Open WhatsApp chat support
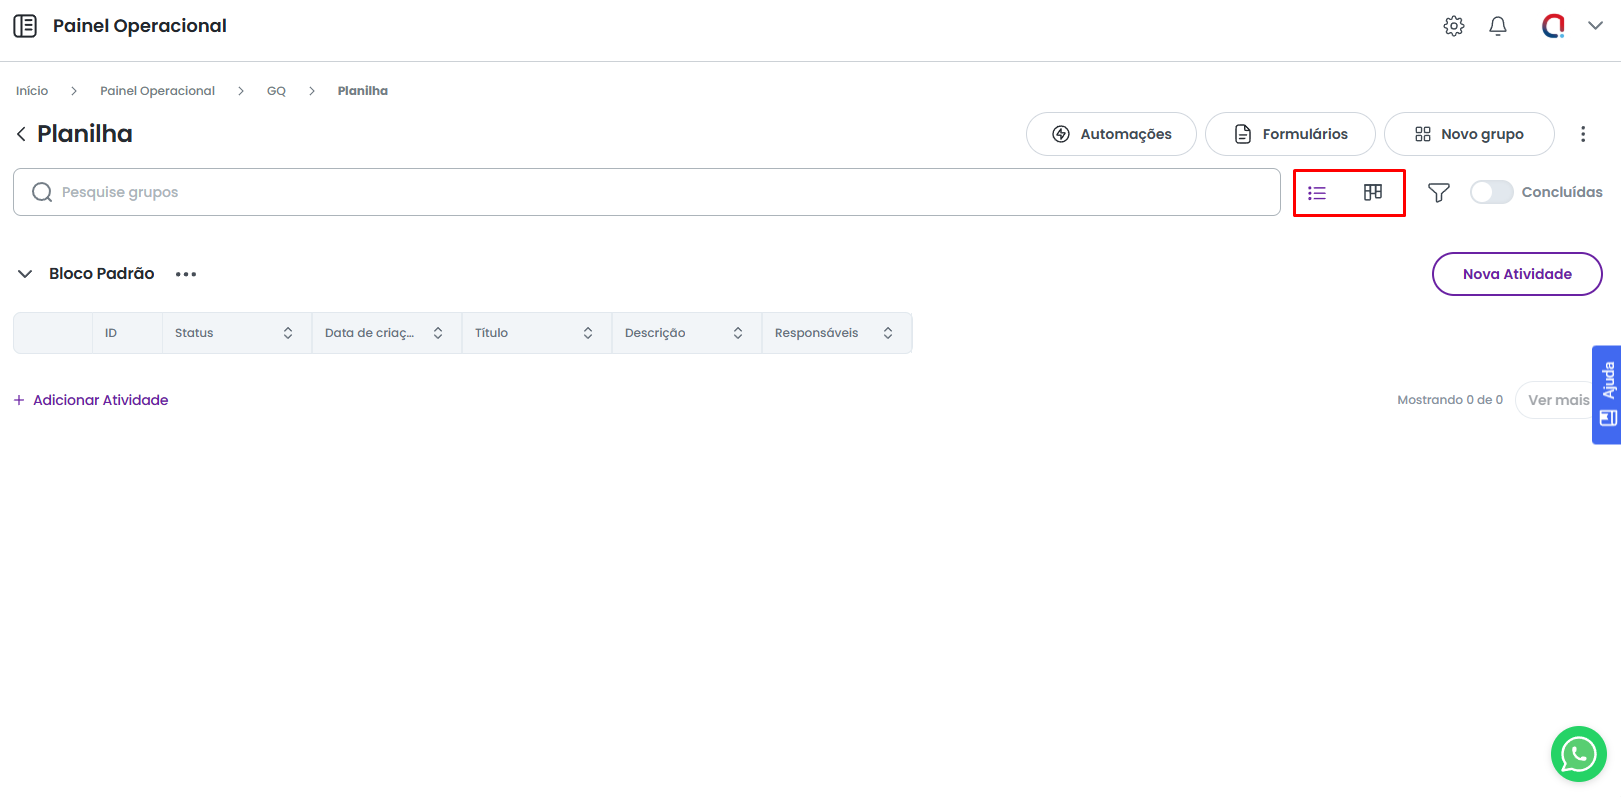 (1578, 754)
